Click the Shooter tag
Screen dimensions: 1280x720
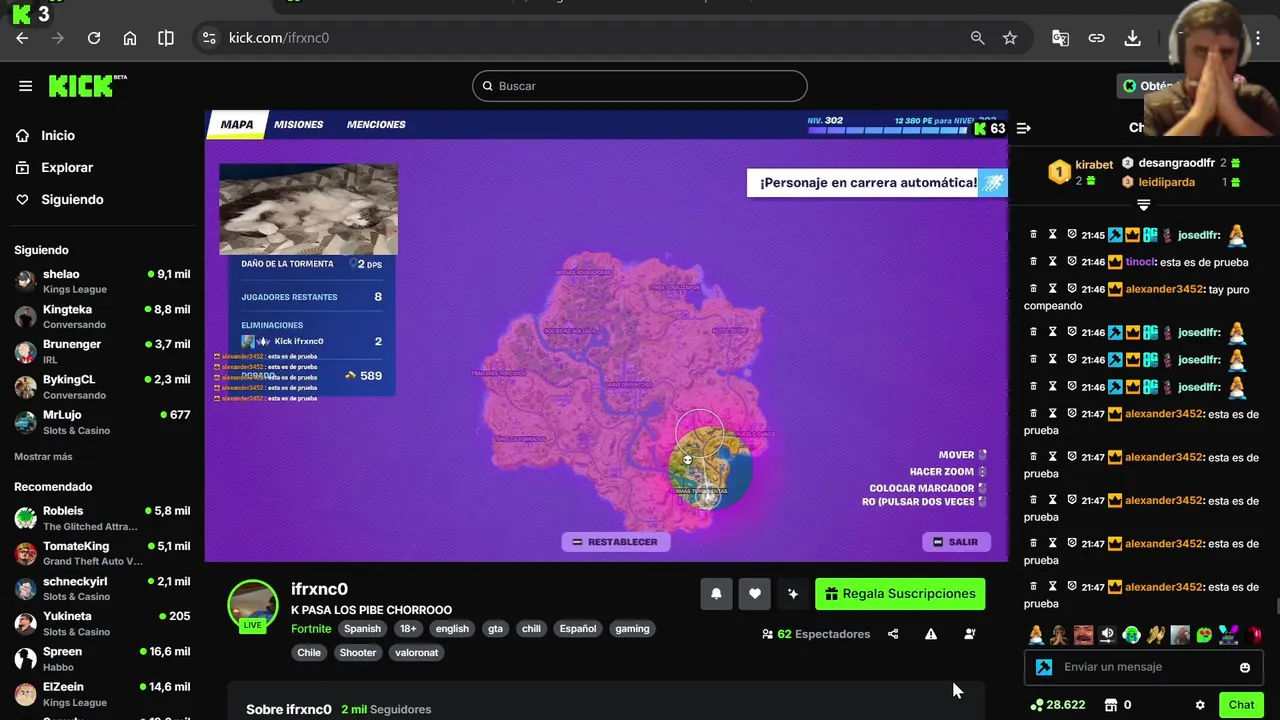pos(358,653)
